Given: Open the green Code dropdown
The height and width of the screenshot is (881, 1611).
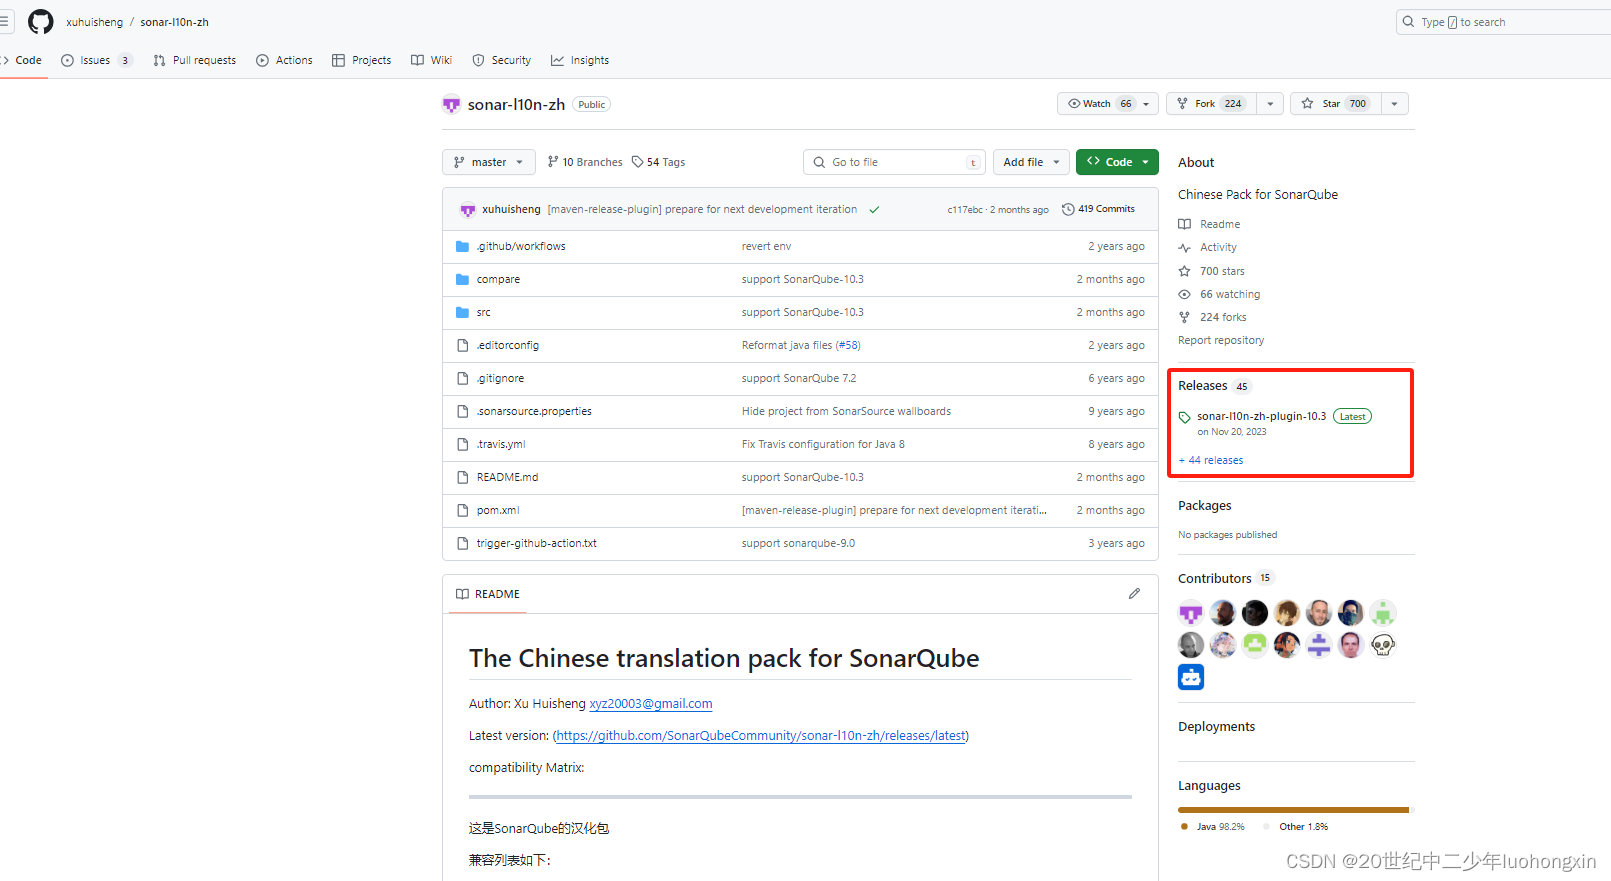Looking at the screenshot, I should click(1117, 162).
